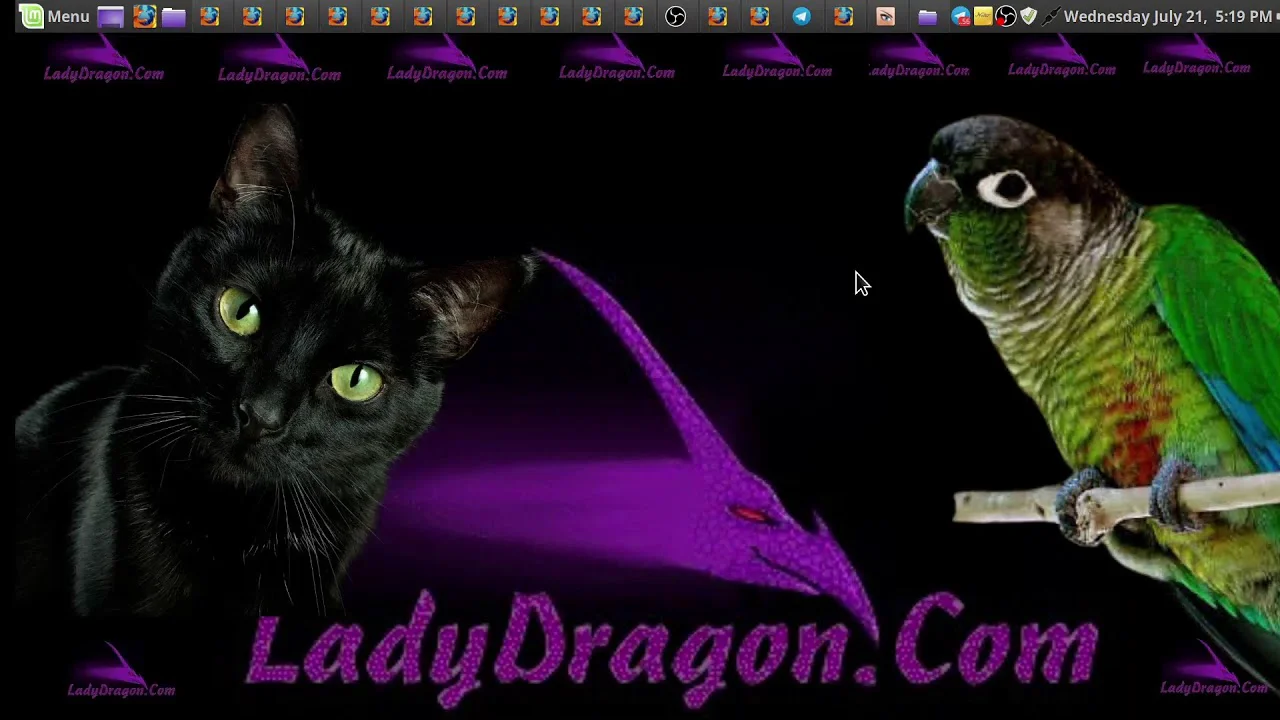This screenshot has width=1280, height=720.
Task: Open calendar from the date and time
Action: 1167,16
